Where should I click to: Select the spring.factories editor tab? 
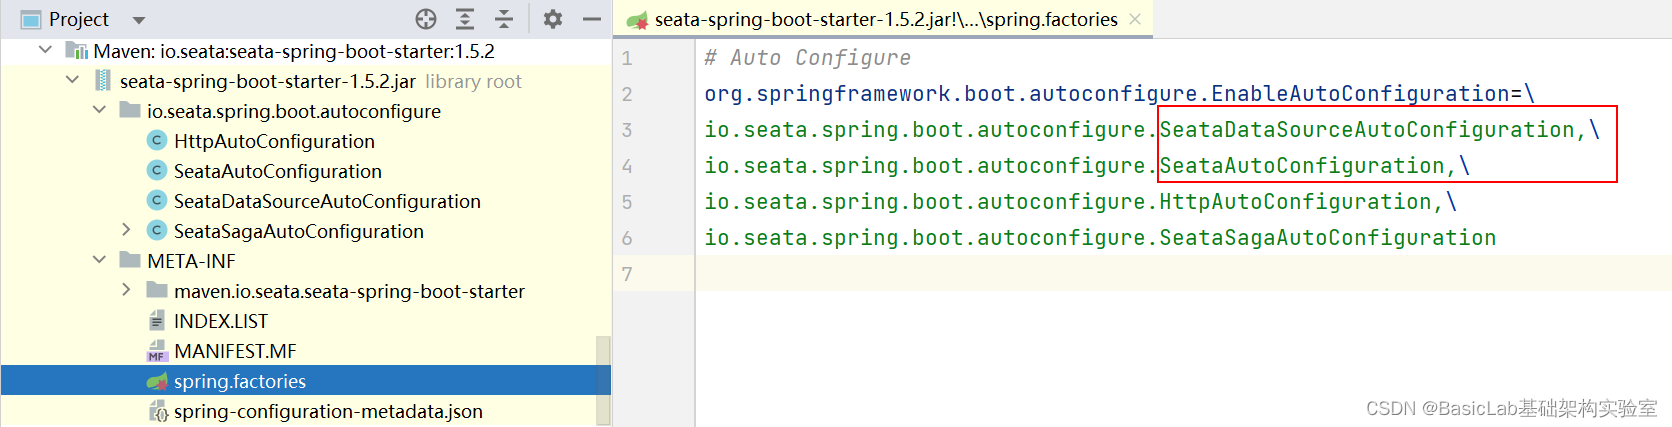[884, 19]
